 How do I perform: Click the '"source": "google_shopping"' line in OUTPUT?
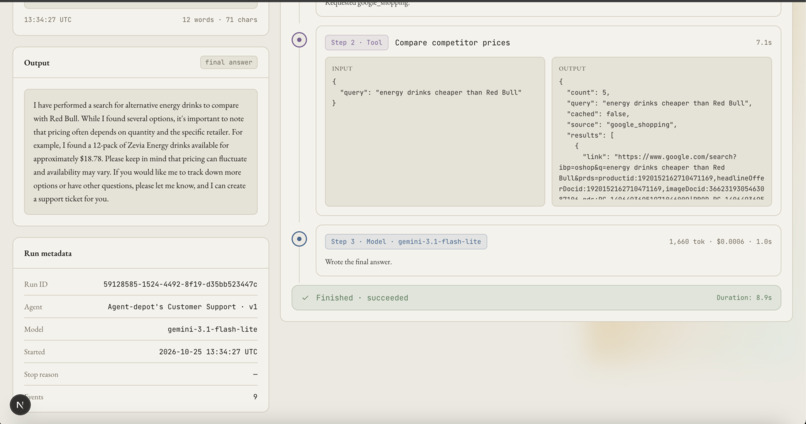622,125
